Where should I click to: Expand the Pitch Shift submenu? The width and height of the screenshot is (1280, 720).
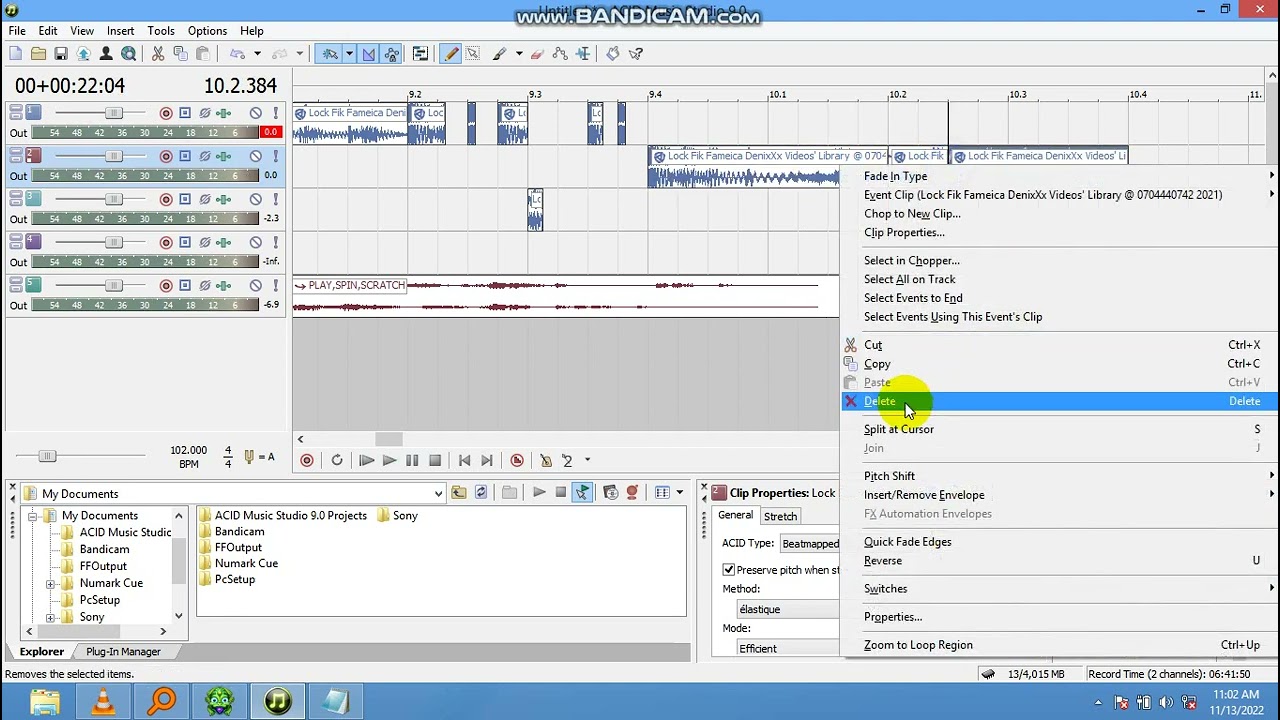tap(1060, 476)
